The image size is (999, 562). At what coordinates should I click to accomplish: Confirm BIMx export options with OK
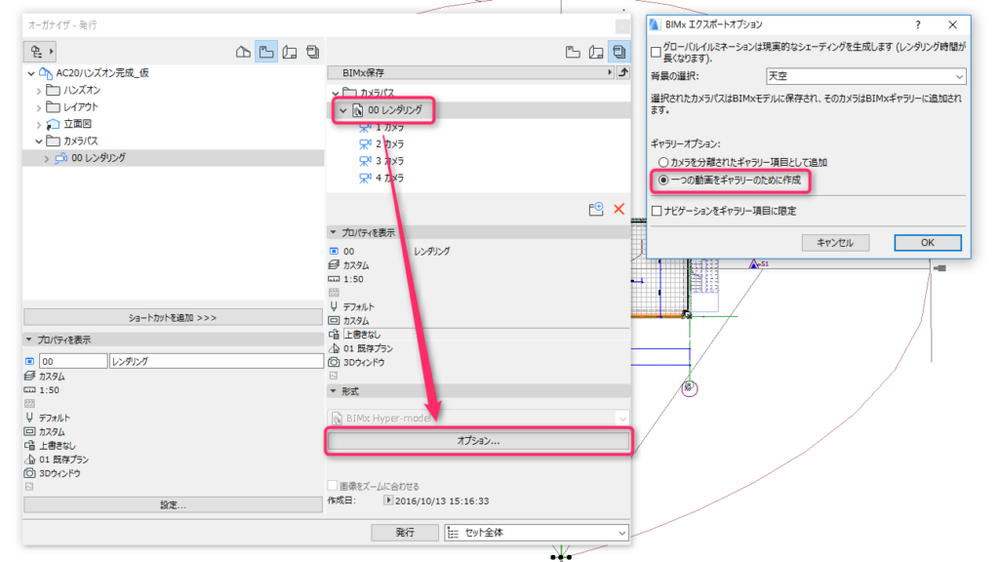click(x=928, y=243)
